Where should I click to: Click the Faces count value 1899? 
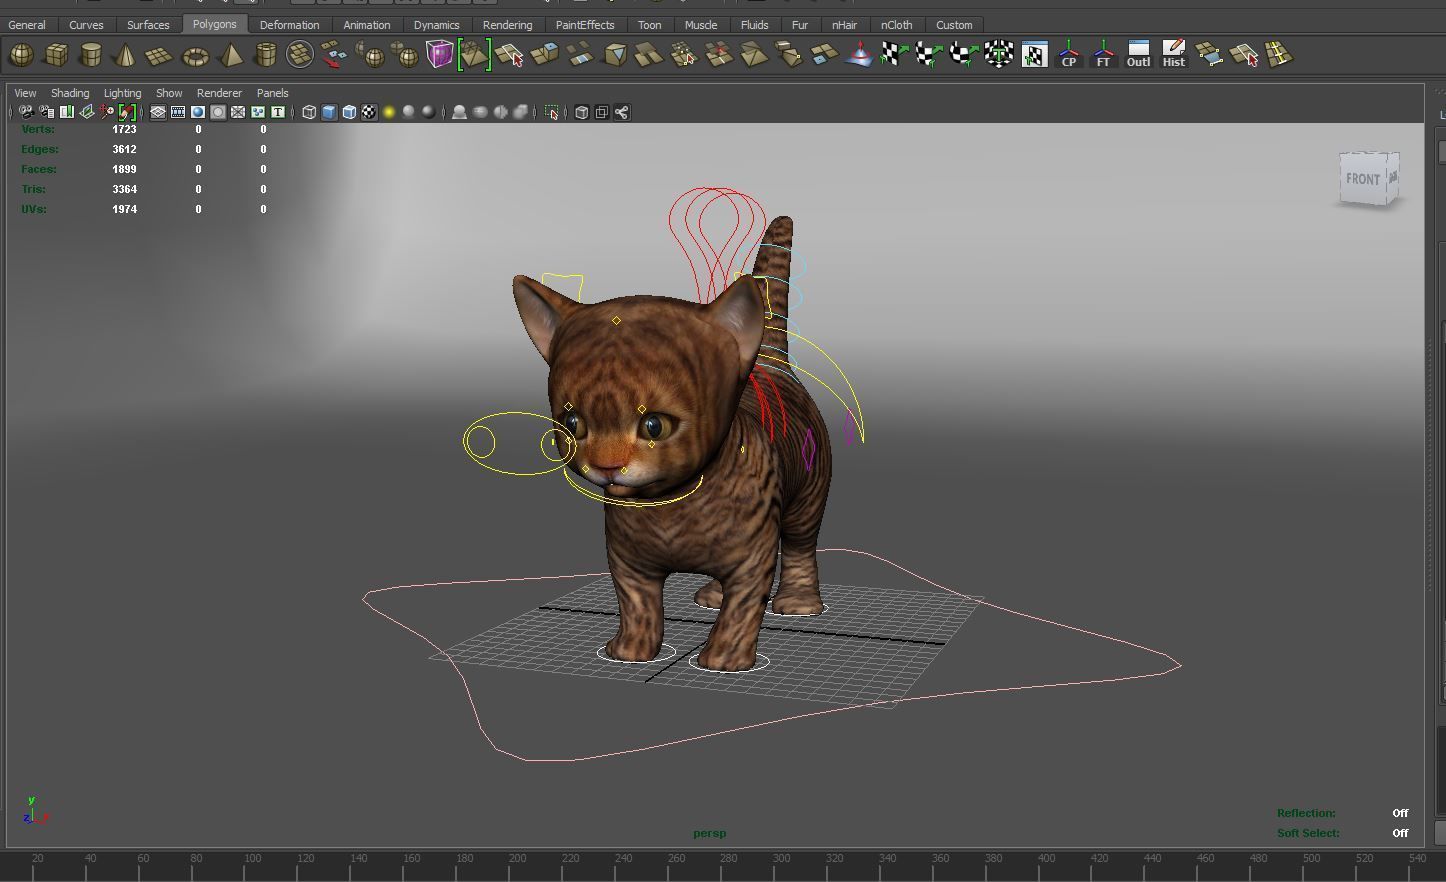point(124,169)
